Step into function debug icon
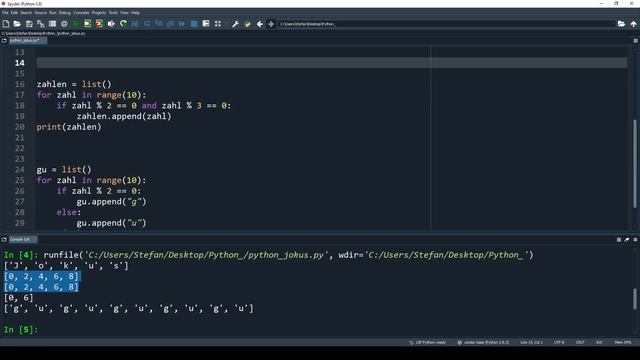This screenshot has height=360, width=640. [159, 24]
